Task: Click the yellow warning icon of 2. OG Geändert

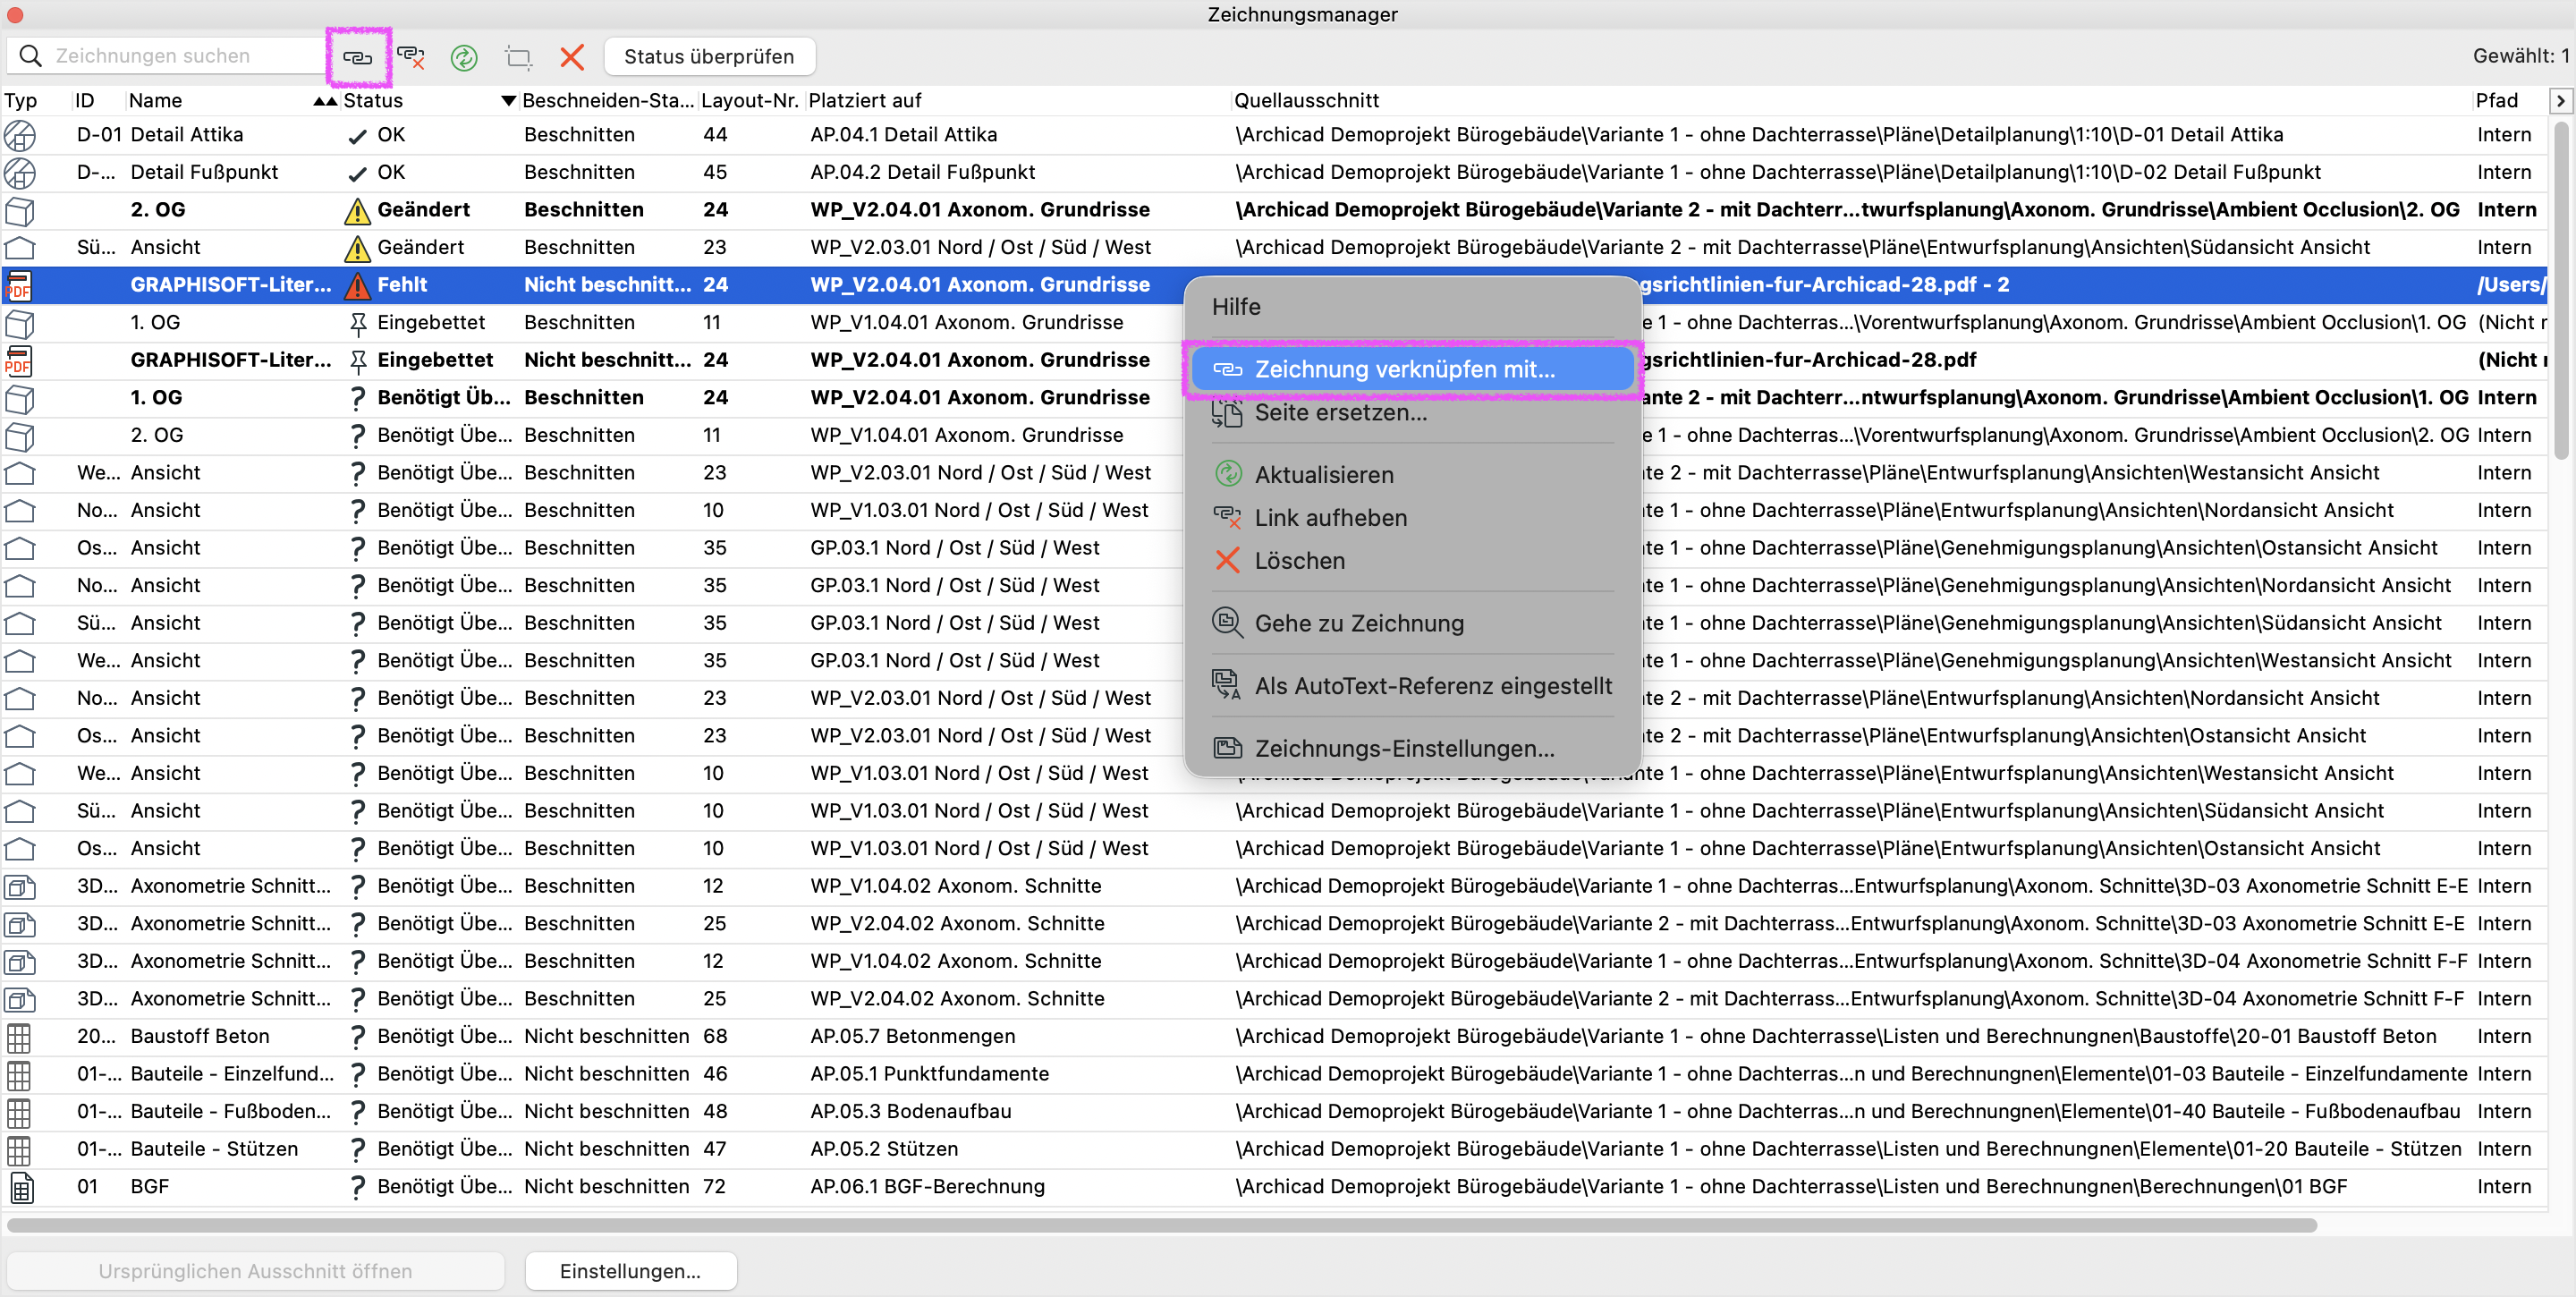Action: 357,210
